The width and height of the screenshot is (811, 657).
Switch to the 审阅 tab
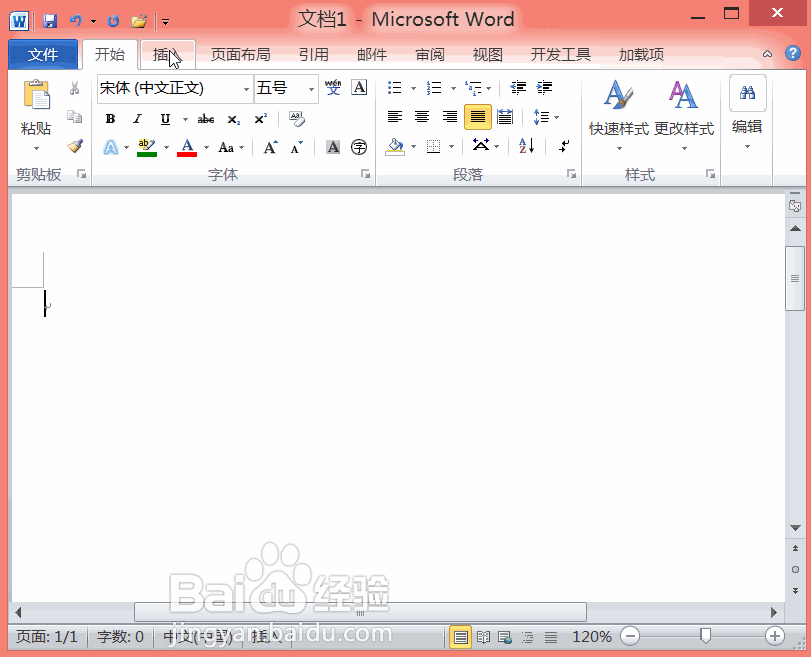click(x=430, y=54)
